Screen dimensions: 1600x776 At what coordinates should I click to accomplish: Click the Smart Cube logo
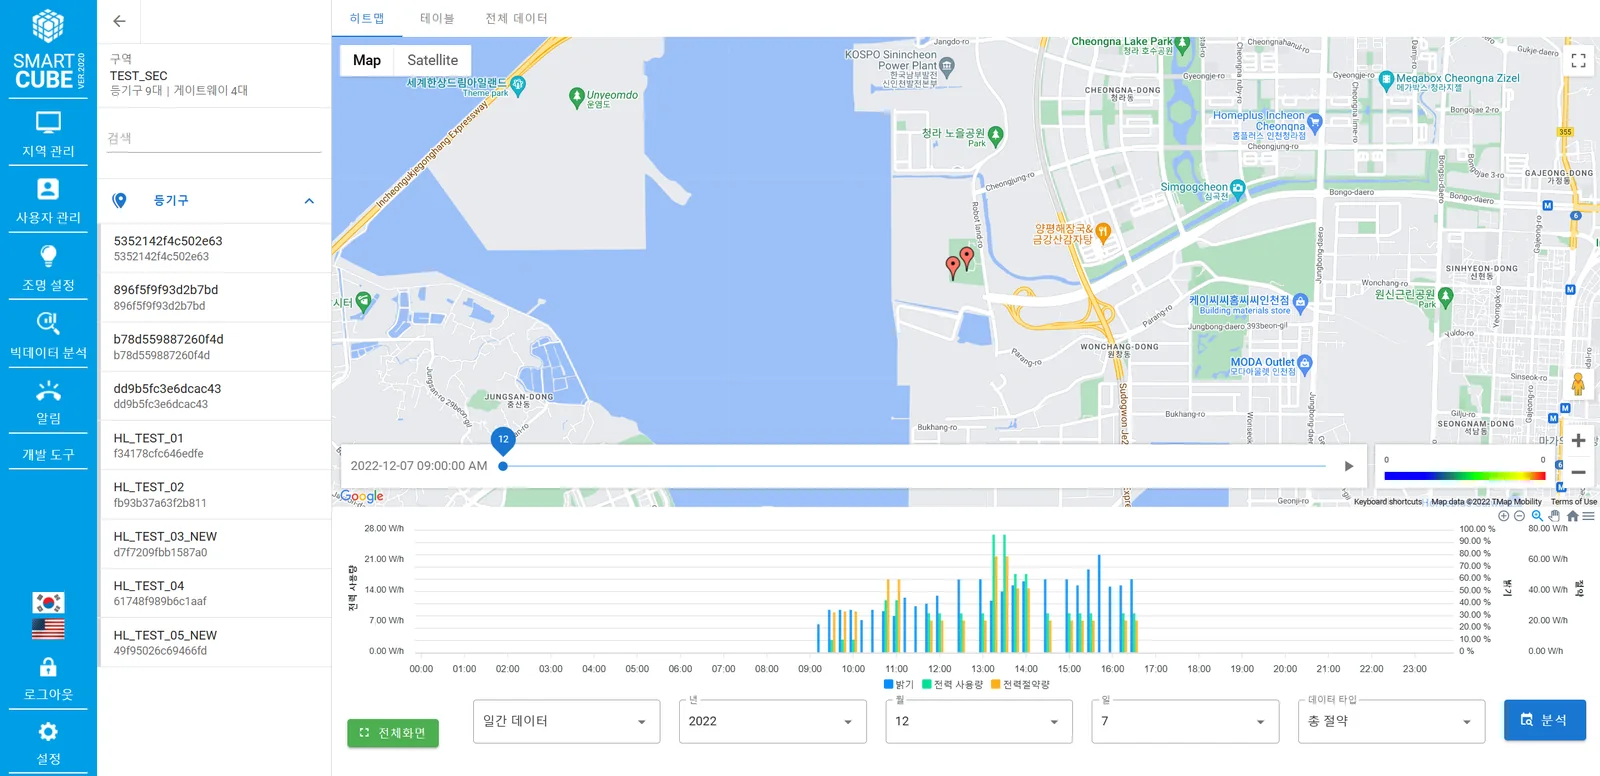(48, 49)
